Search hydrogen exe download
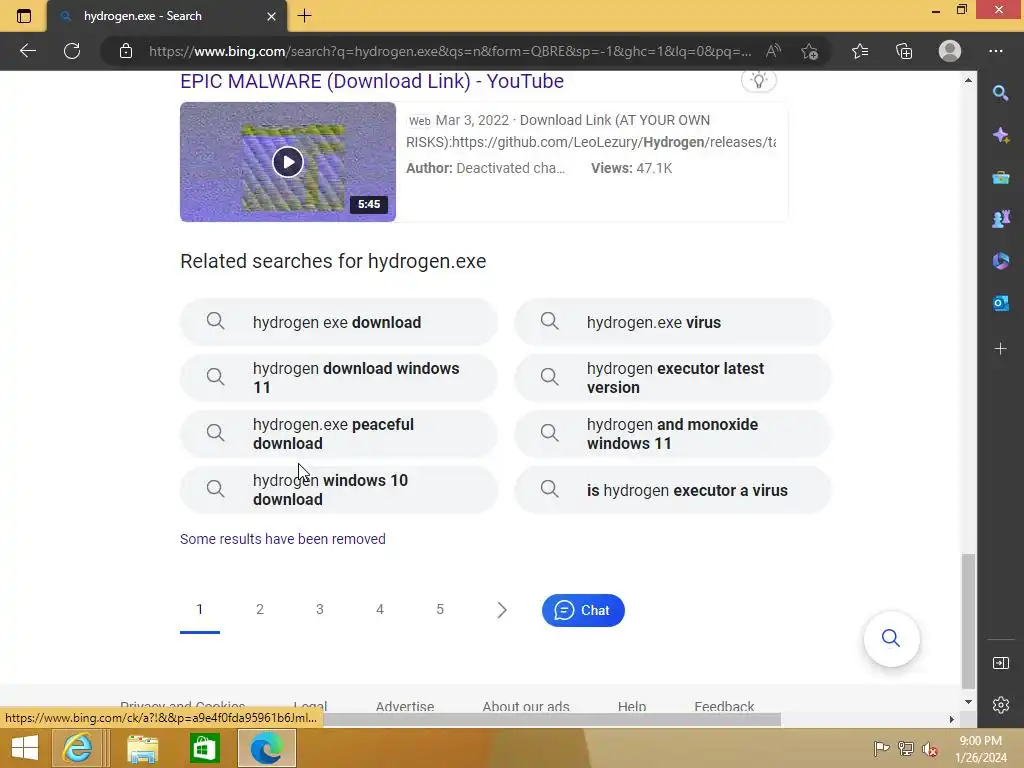Screen dimensions: 1024x768 tap(339, 322)
